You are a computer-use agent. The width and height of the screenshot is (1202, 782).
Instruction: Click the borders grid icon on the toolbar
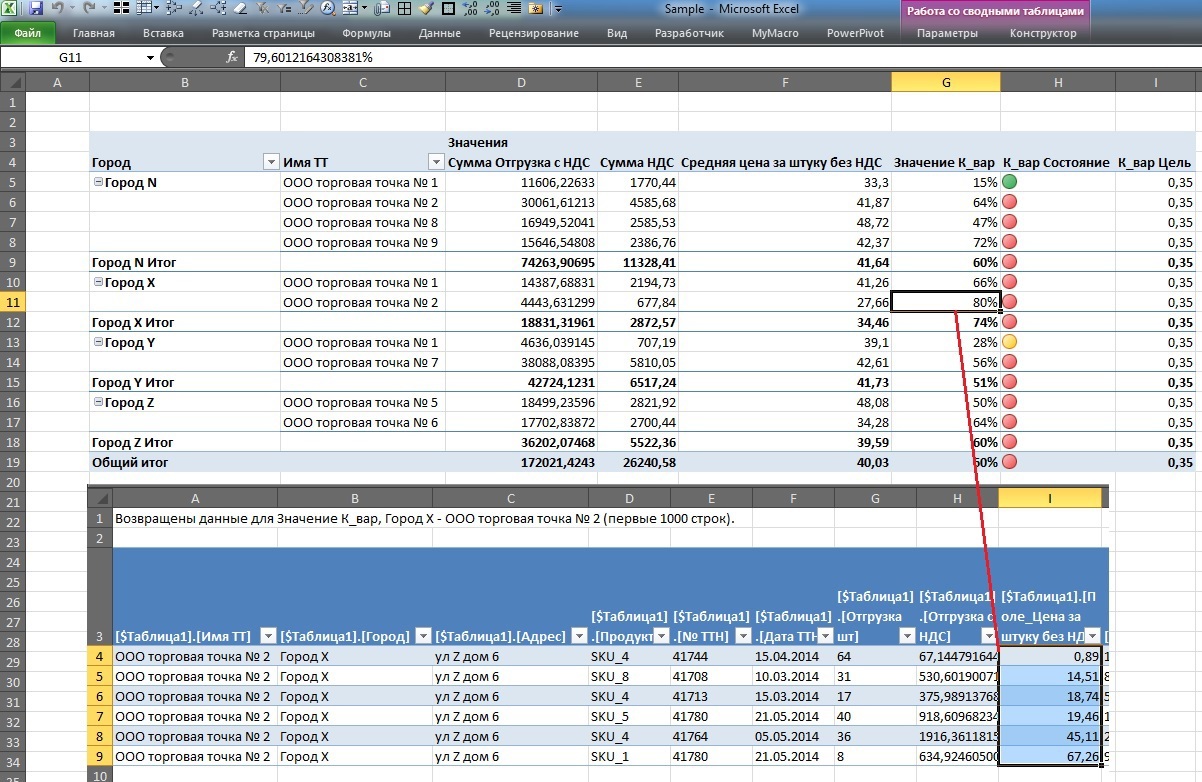pyautogui.click(x=406, y=9)
